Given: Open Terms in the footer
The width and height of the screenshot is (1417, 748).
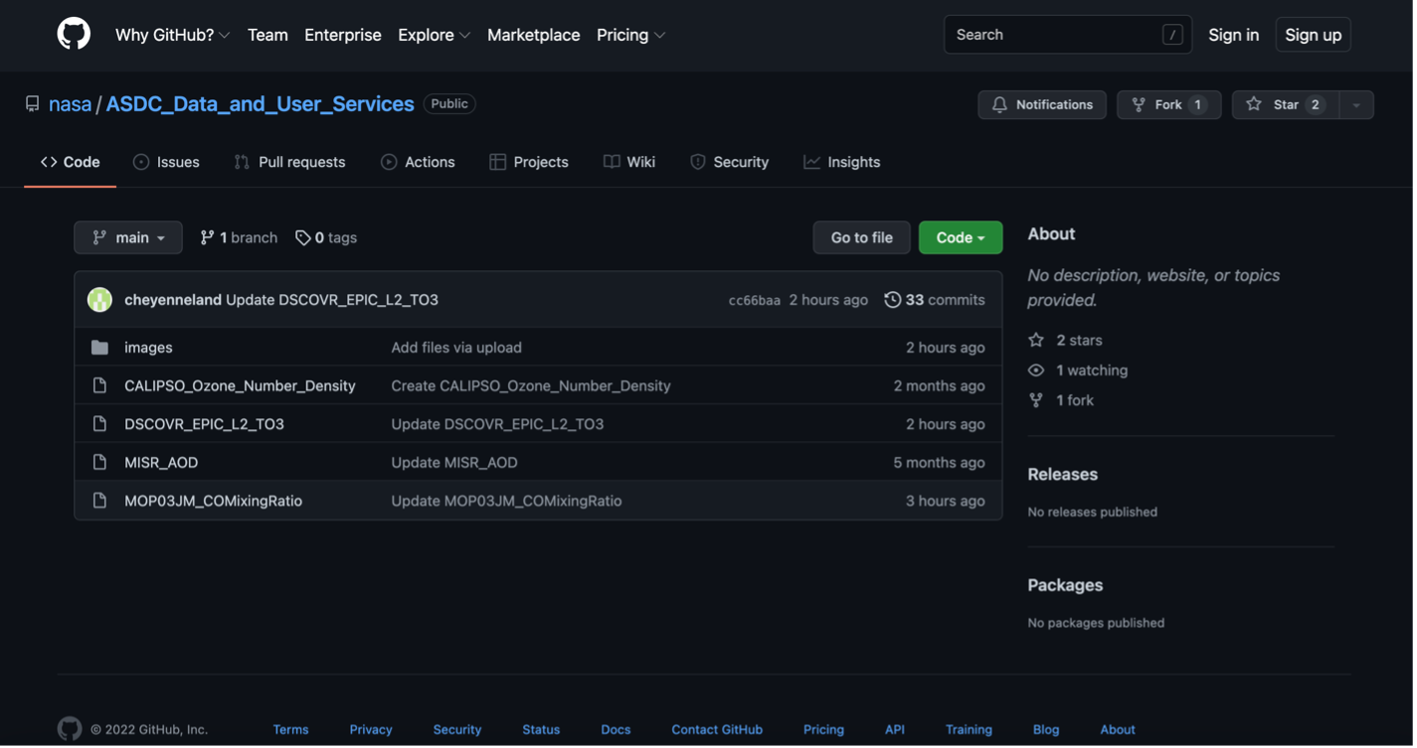Looking at the screenshot, I should (291, 729).
